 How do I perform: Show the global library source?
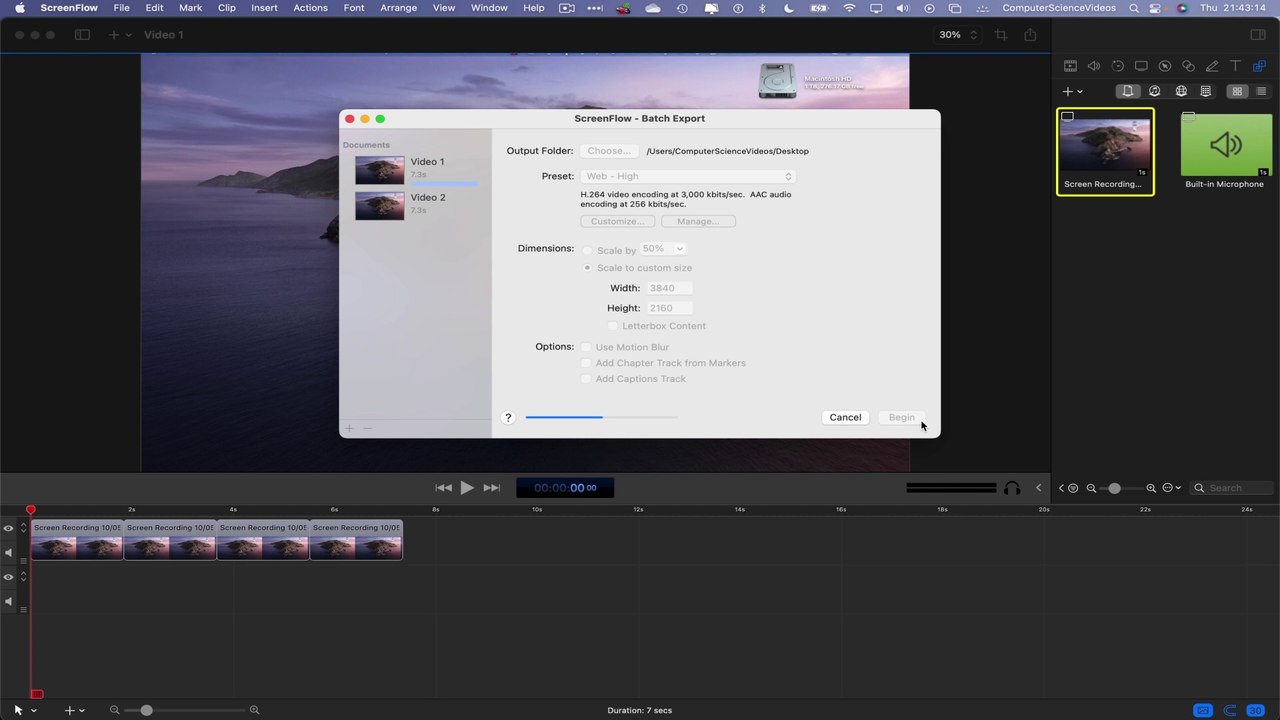click(x=1181, y=91)
